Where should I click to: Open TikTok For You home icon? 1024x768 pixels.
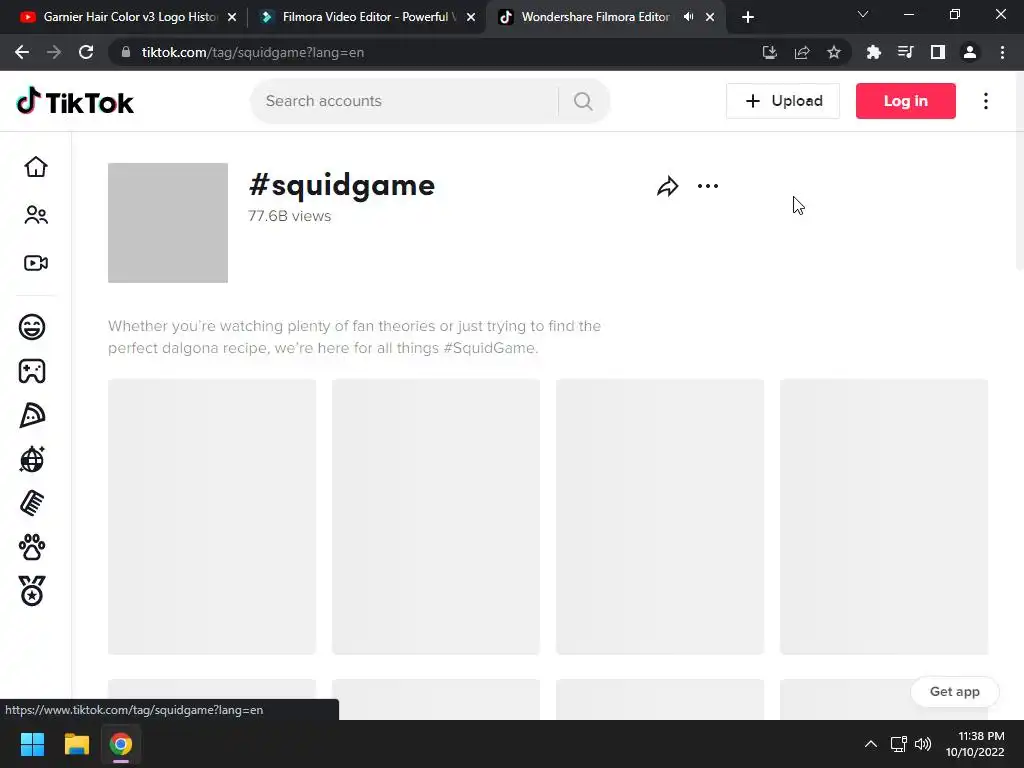point(36,167)
